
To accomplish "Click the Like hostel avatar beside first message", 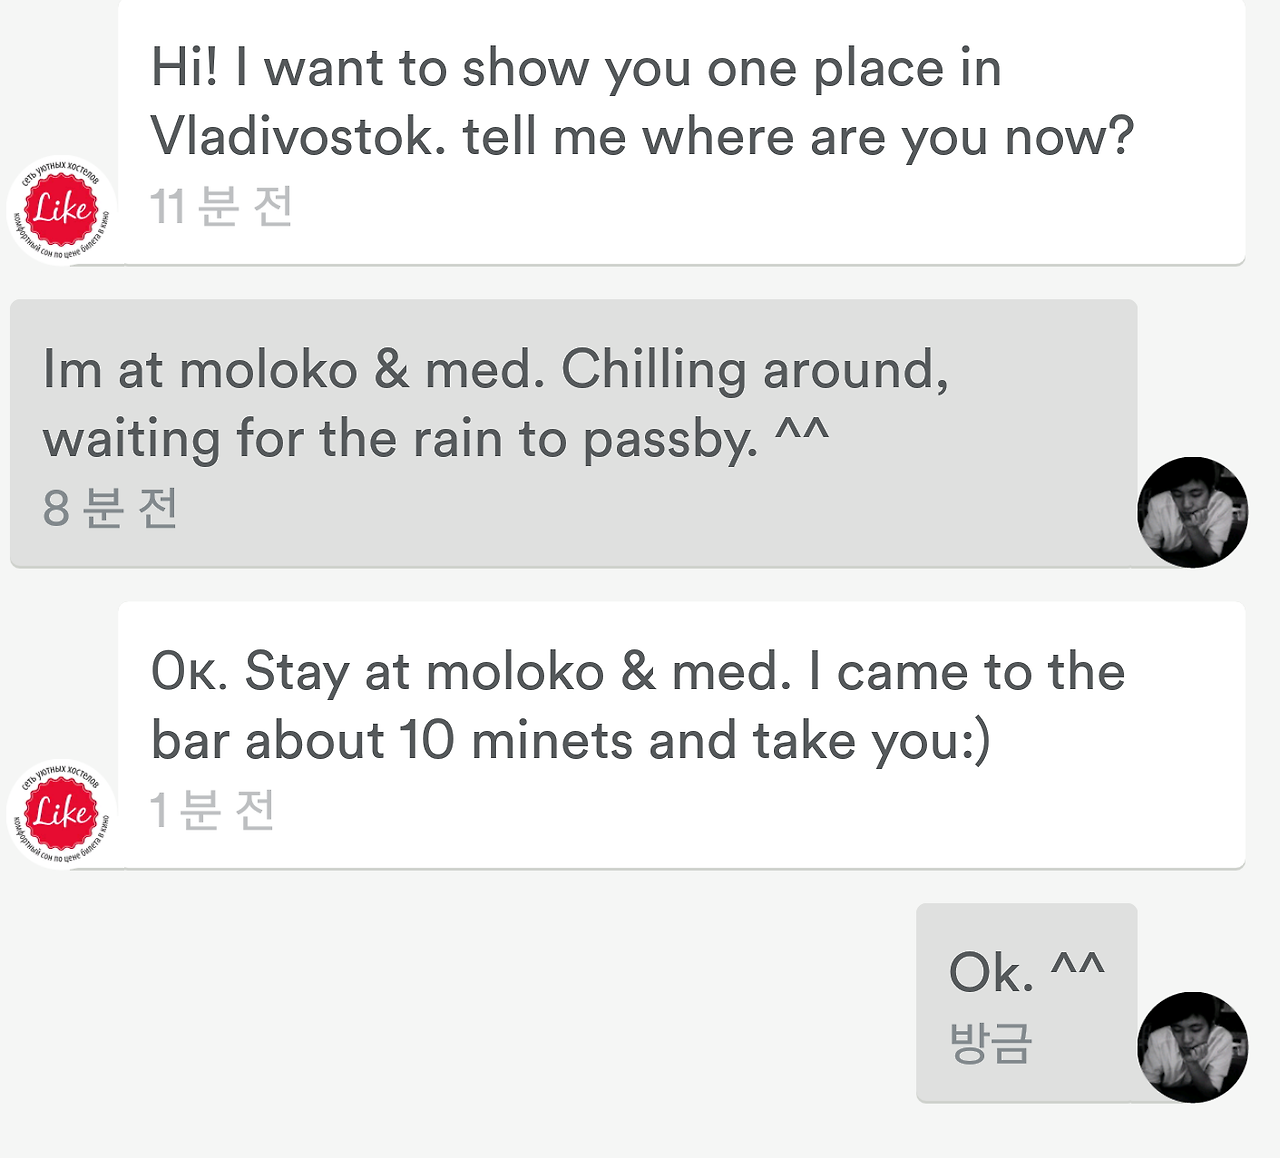I will [62, 210].
